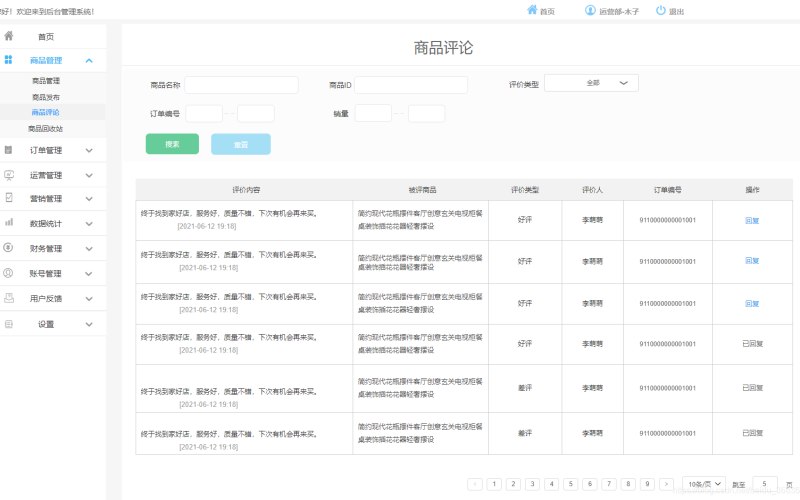Viewport: 800px width, 500px height.
Task: Click the user avatar icon for 运营部-木子
Action: [590, 10]
